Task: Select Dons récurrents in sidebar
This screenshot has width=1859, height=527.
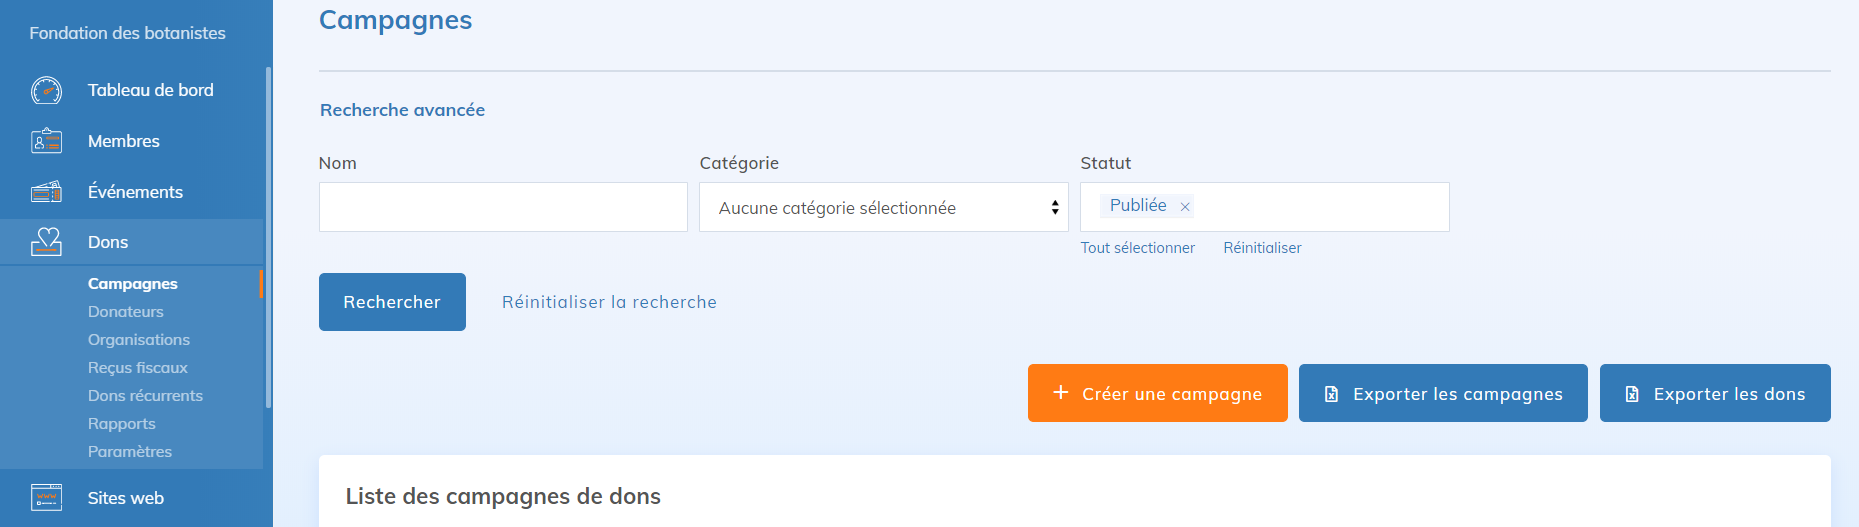Action: click(145, 396)
